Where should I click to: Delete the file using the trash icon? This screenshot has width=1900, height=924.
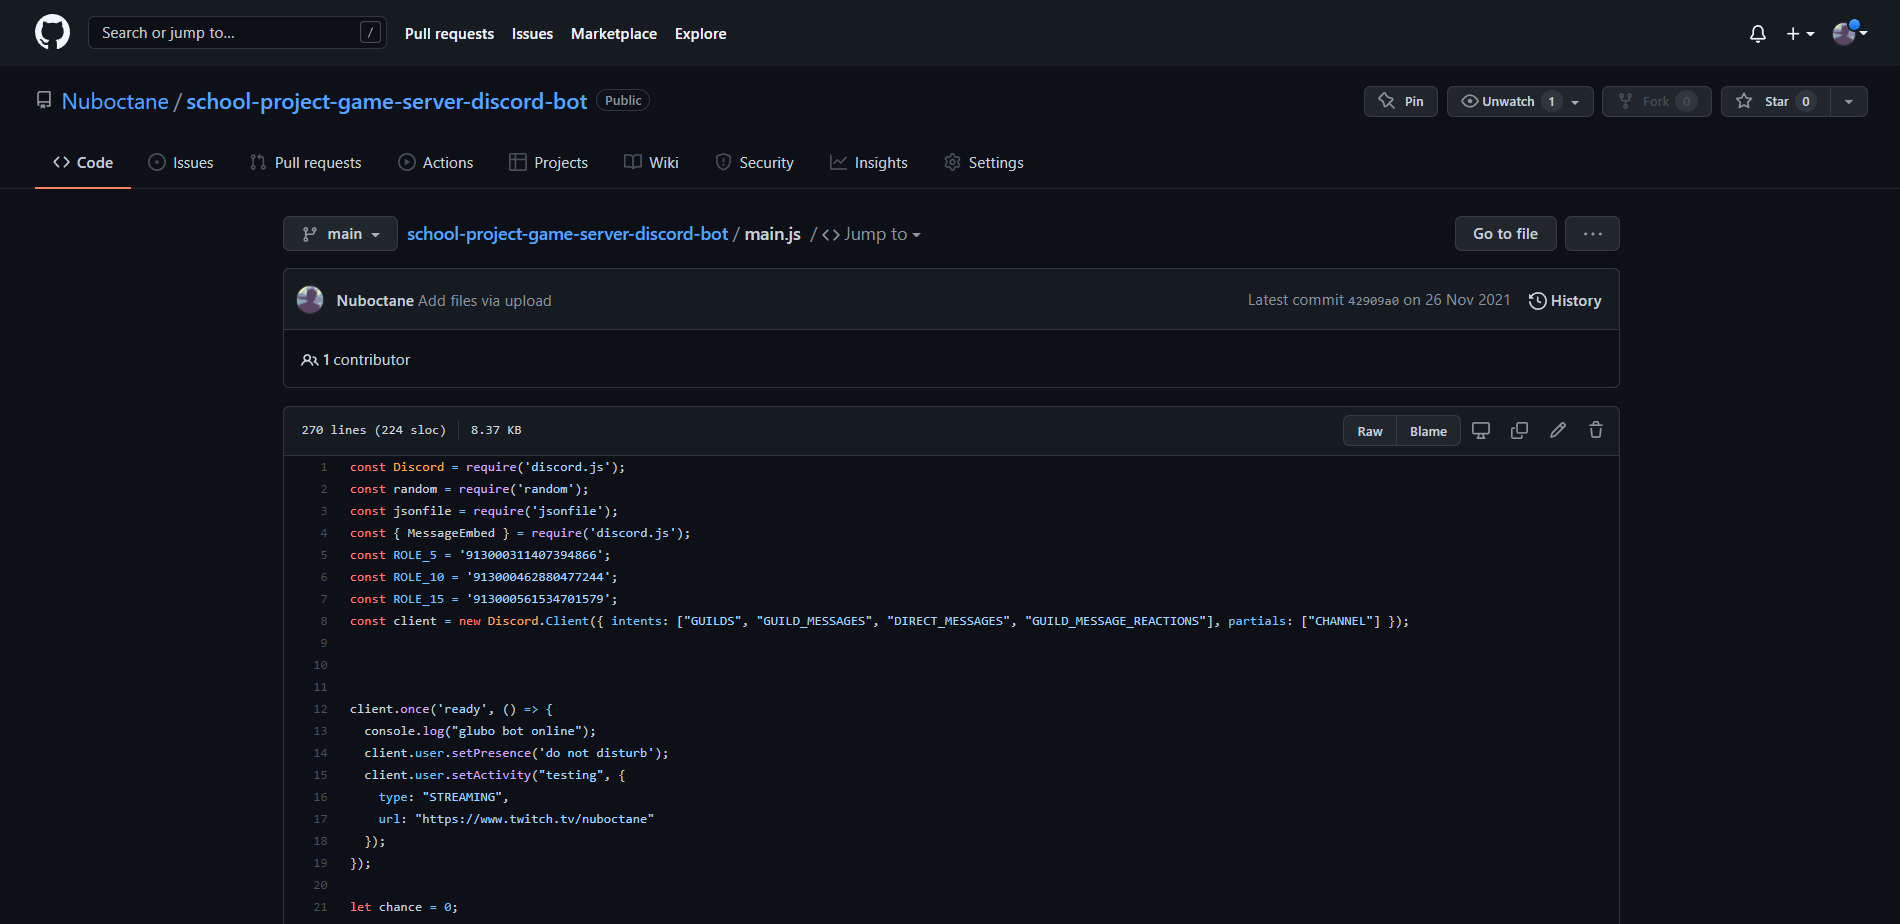point(1595,430)
